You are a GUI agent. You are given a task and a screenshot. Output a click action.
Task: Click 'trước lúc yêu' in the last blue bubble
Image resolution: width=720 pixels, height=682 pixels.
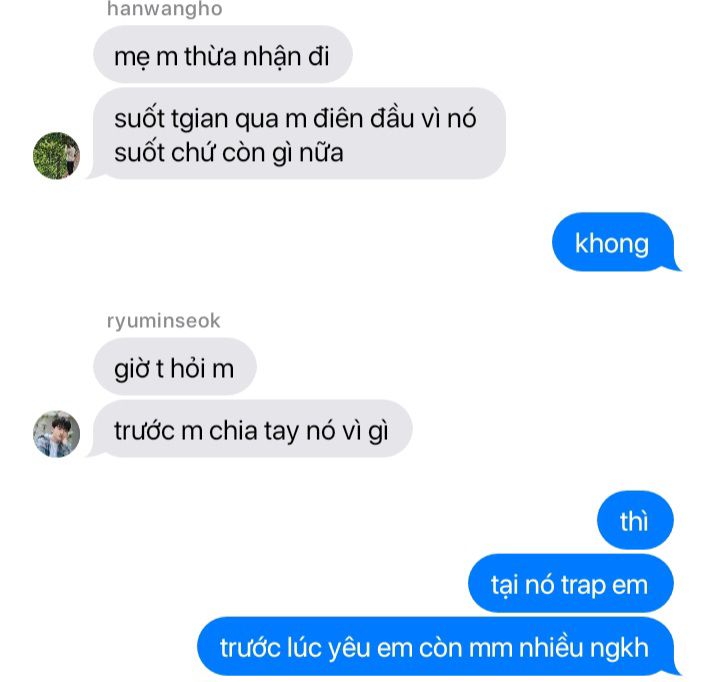click(295, 648)
